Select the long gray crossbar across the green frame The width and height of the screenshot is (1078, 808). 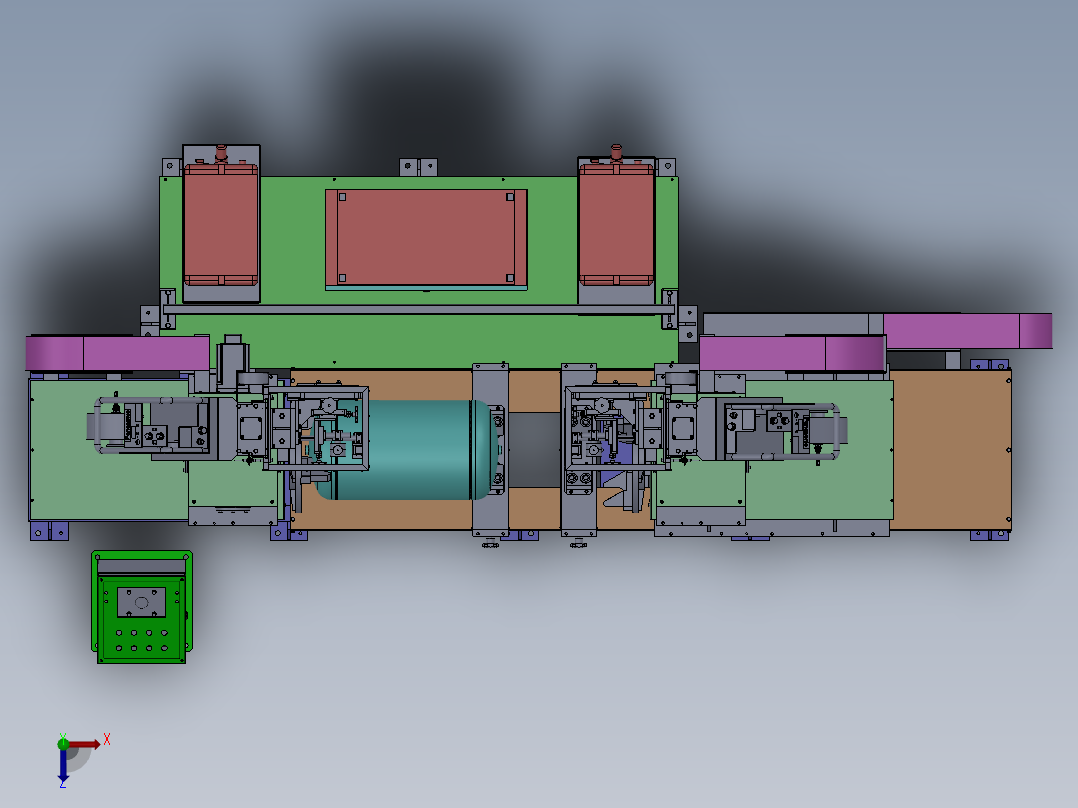417,310
